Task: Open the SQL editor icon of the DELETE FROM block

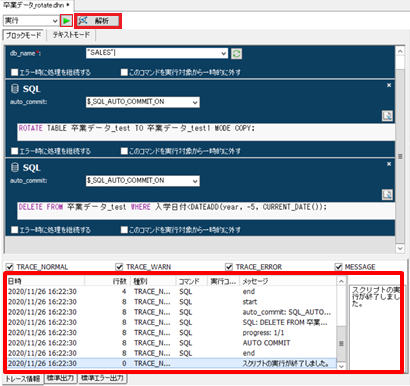Action: 387,195
